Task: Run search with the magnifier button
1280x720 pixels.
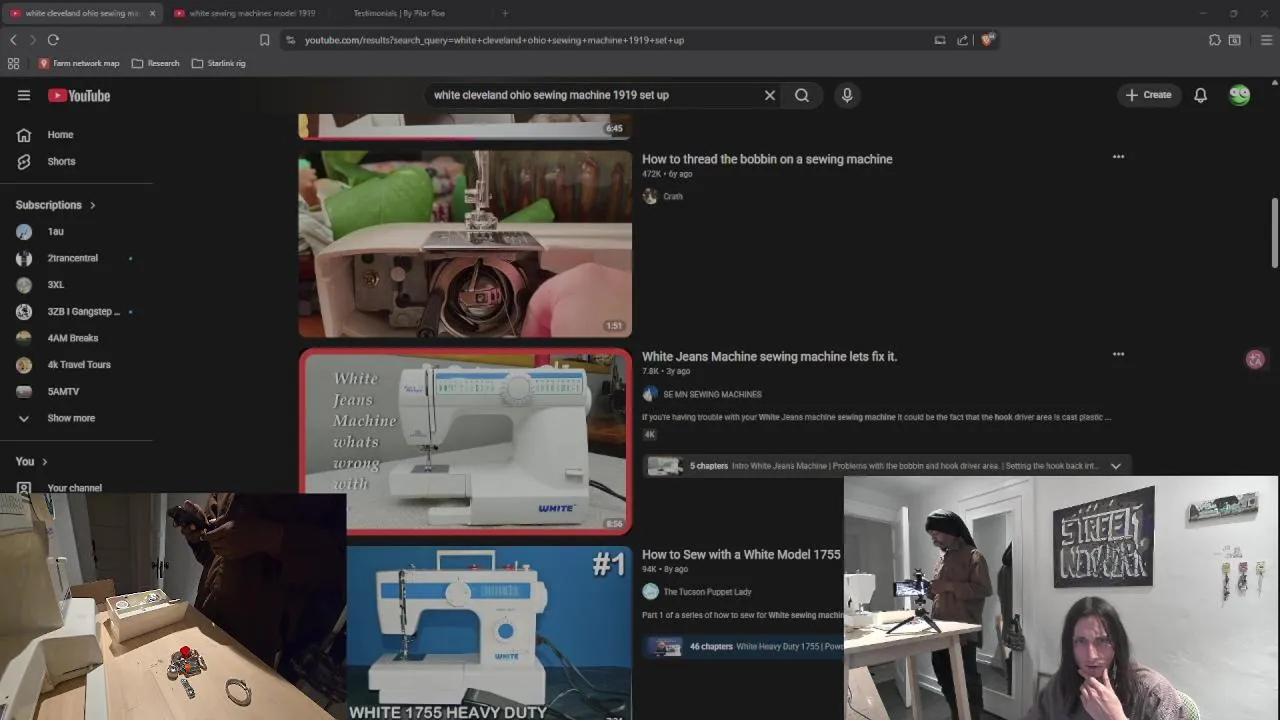Action: [802, 95]
